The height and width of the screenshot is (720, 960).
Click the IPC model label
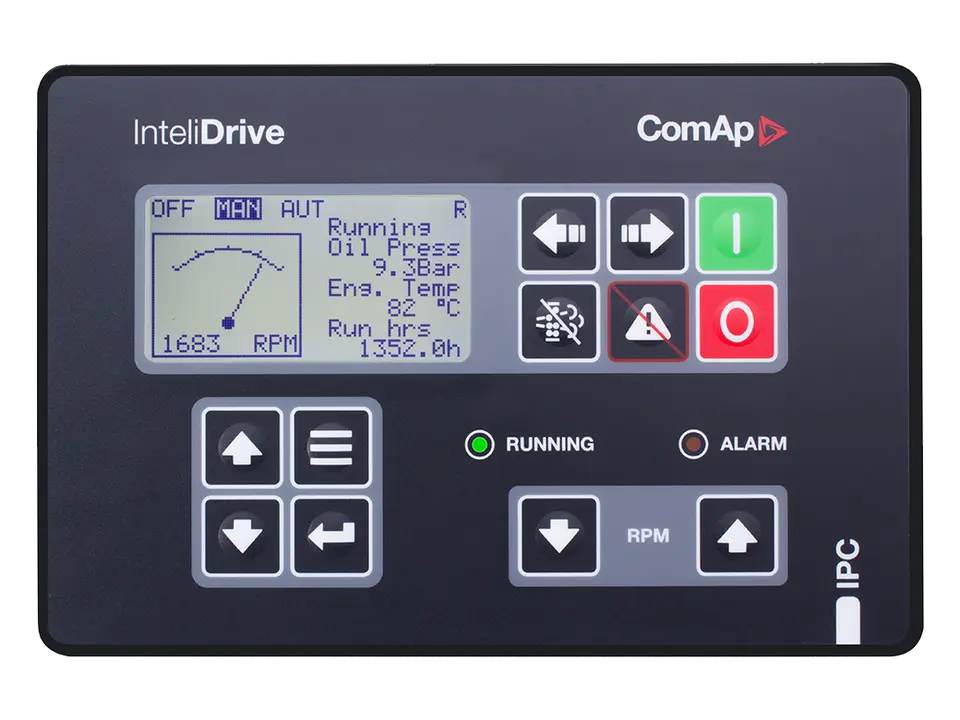pyautogui.click(x=848, y=563)
